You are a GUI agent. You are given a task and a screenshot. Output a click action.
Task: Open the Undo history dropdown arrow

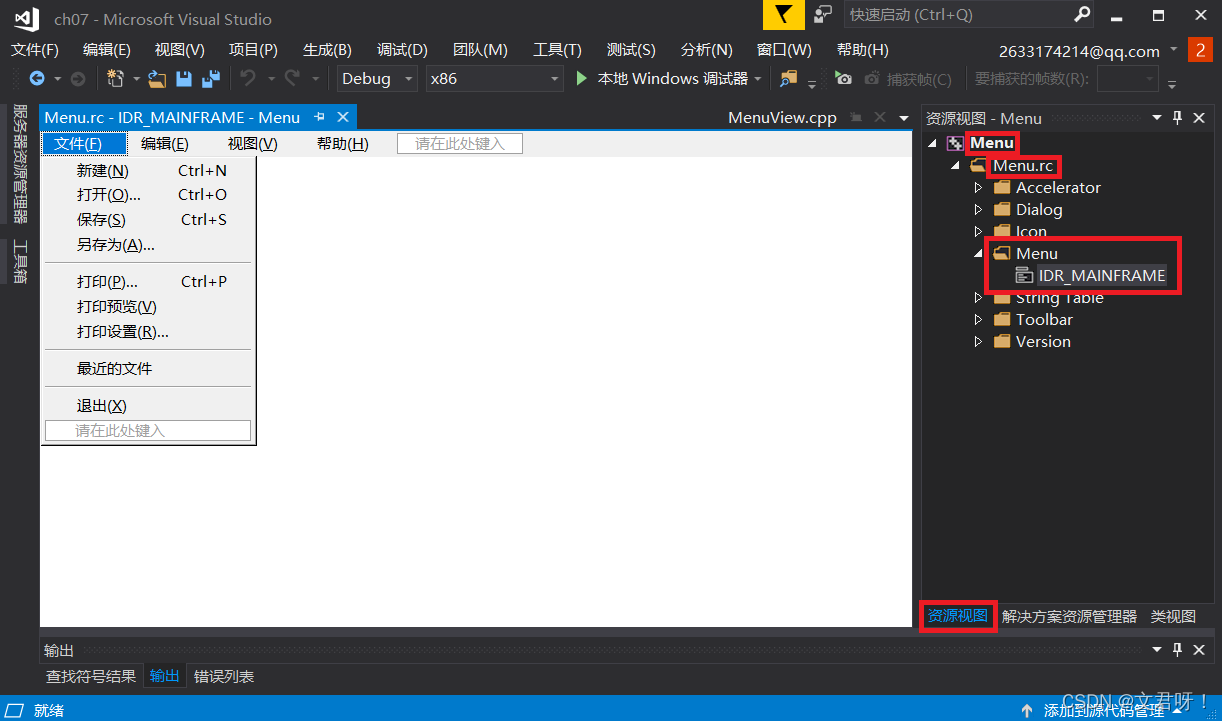[x=270, y=78]
